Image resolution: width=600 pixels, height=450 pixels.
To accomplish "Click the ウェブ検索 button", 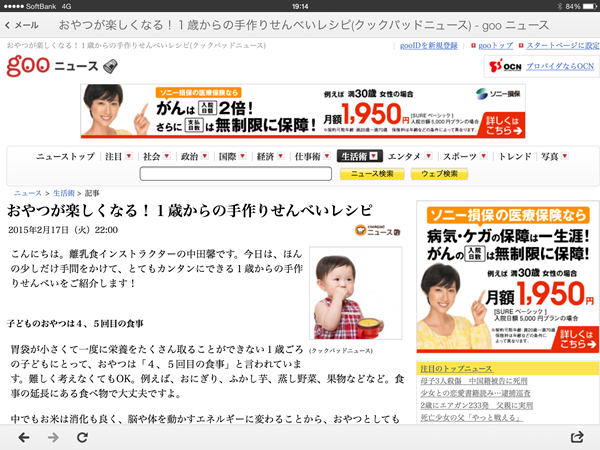I will (439, 174).
